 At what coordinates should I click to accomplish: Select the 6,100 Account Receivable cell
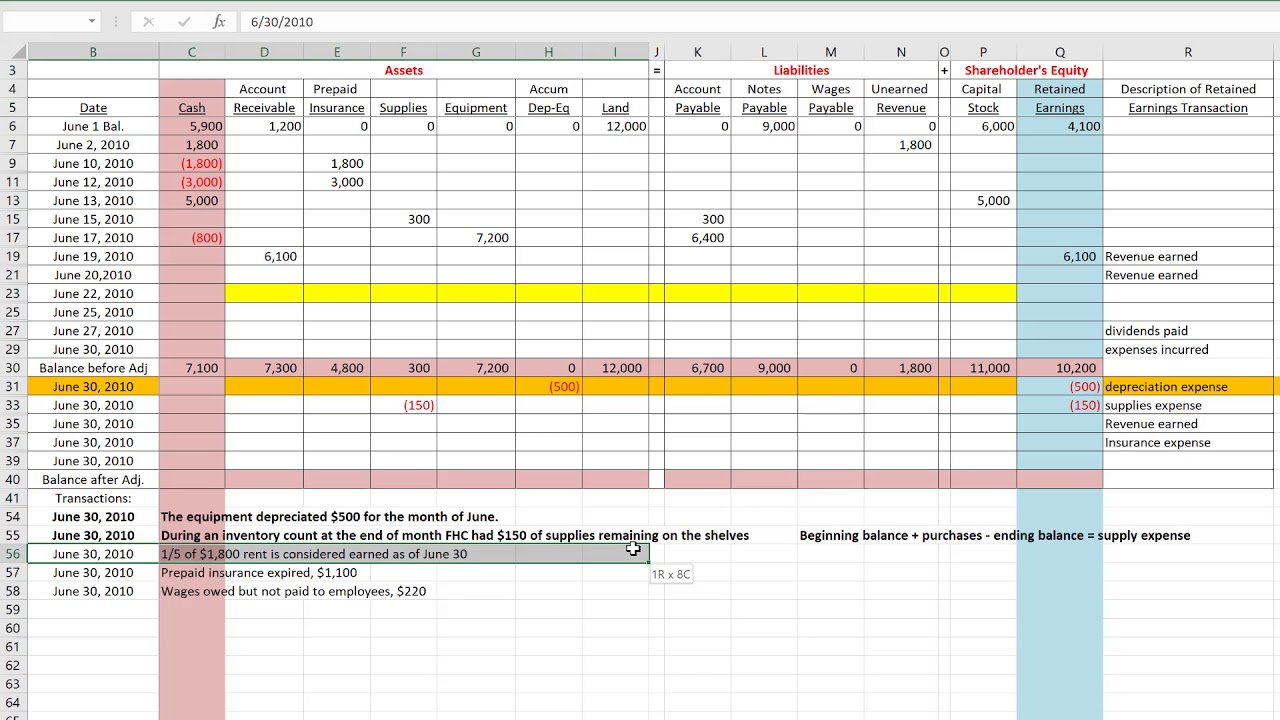click(264, 256)
